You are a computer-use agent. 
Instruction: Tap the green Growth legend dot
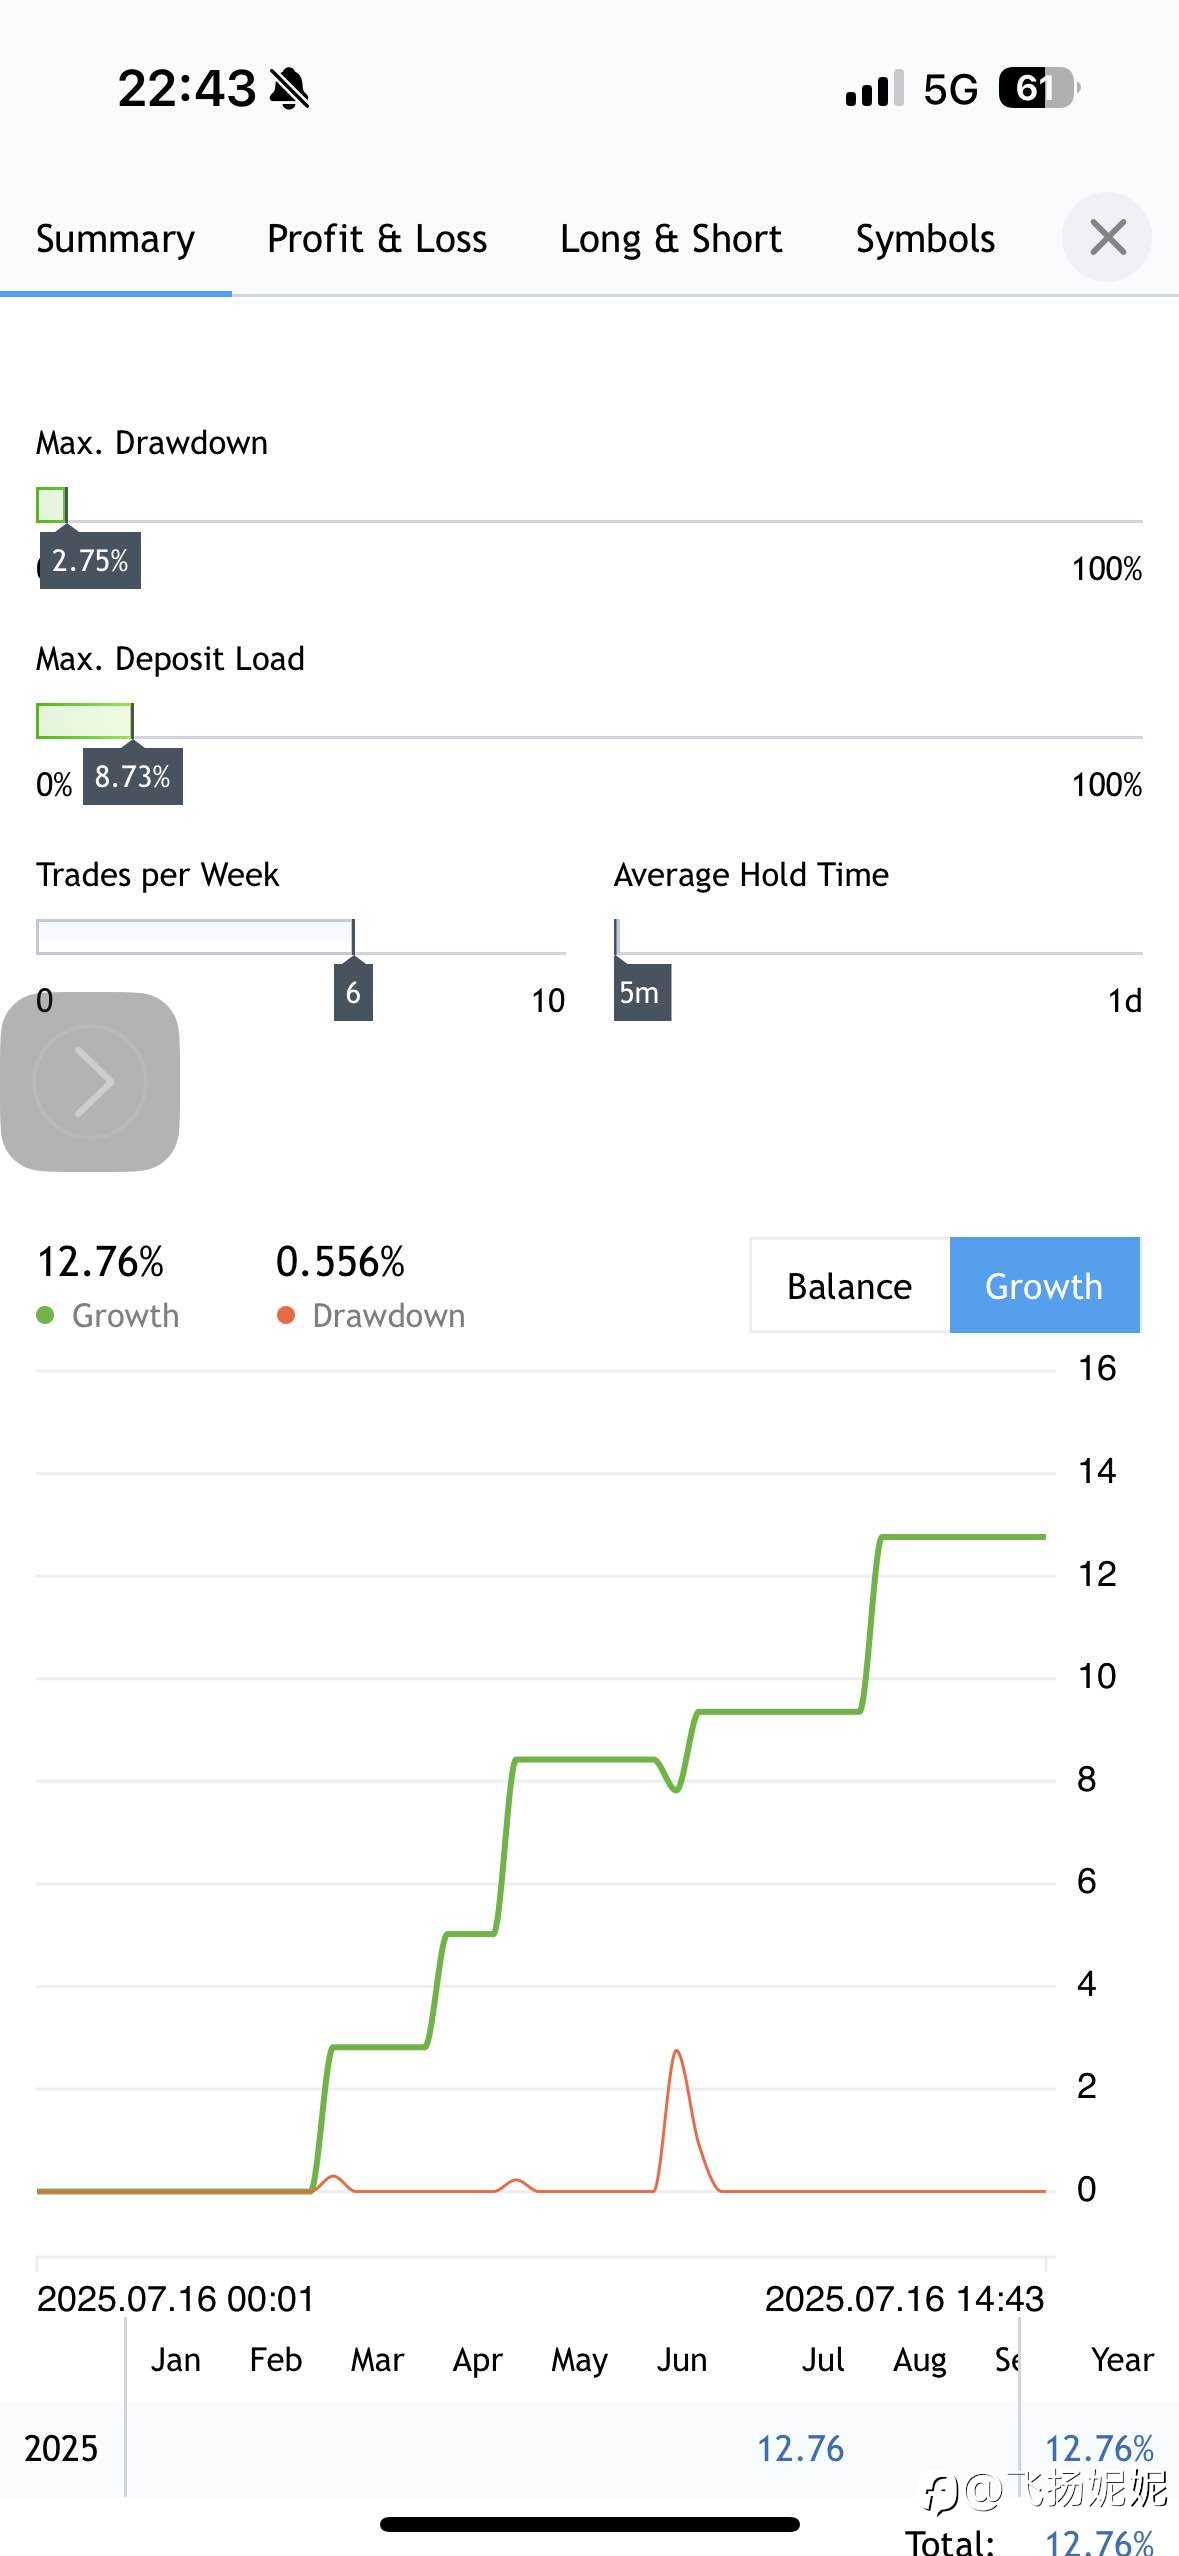click(x=45, y=1315)
